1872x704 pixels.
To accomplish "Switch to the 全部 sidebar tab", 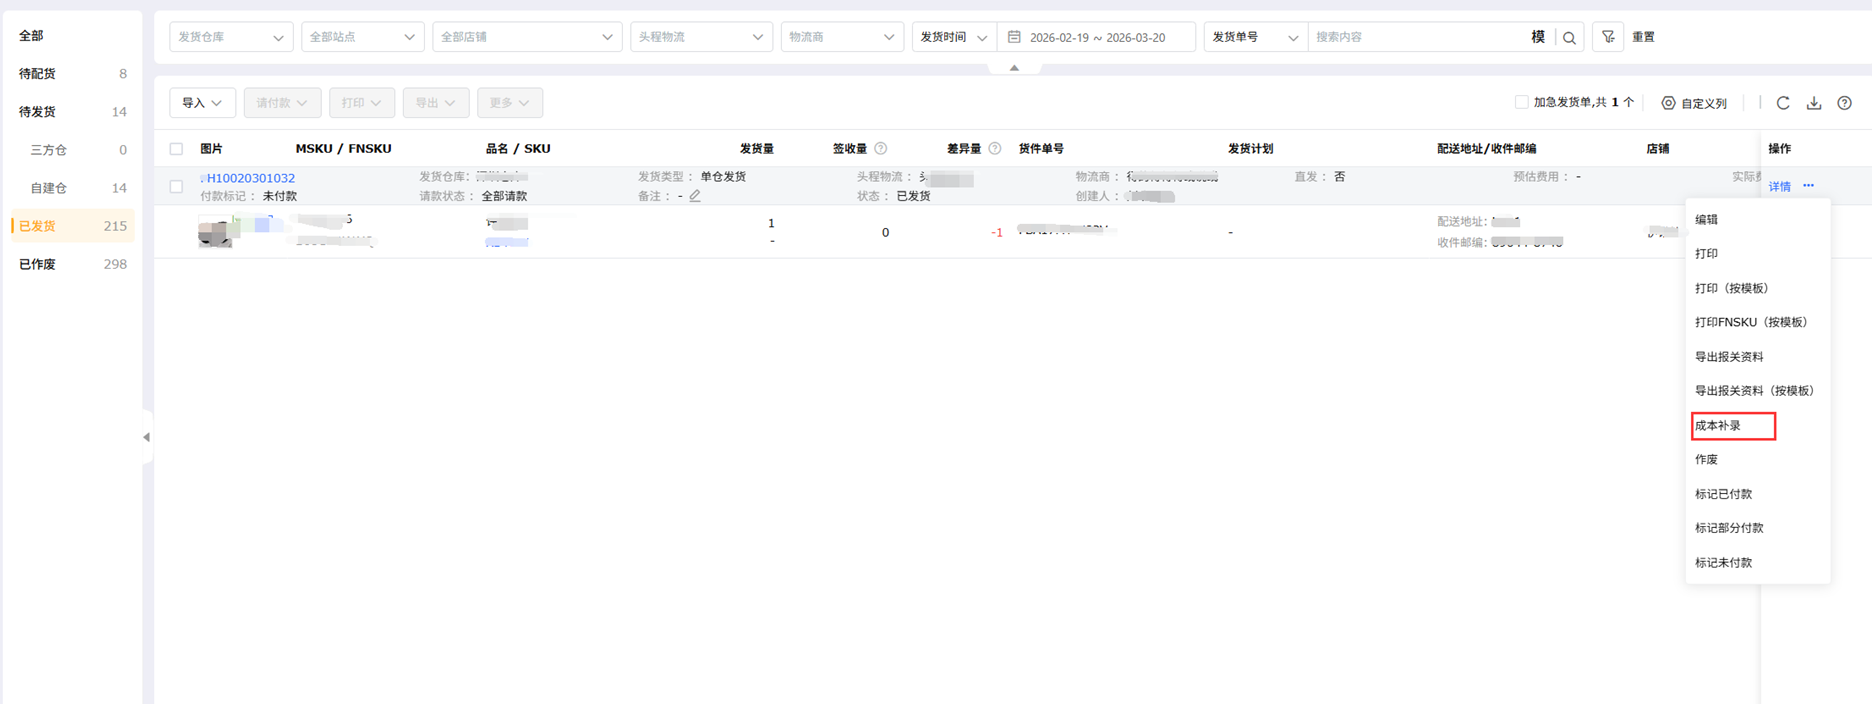I will (71, 36).
